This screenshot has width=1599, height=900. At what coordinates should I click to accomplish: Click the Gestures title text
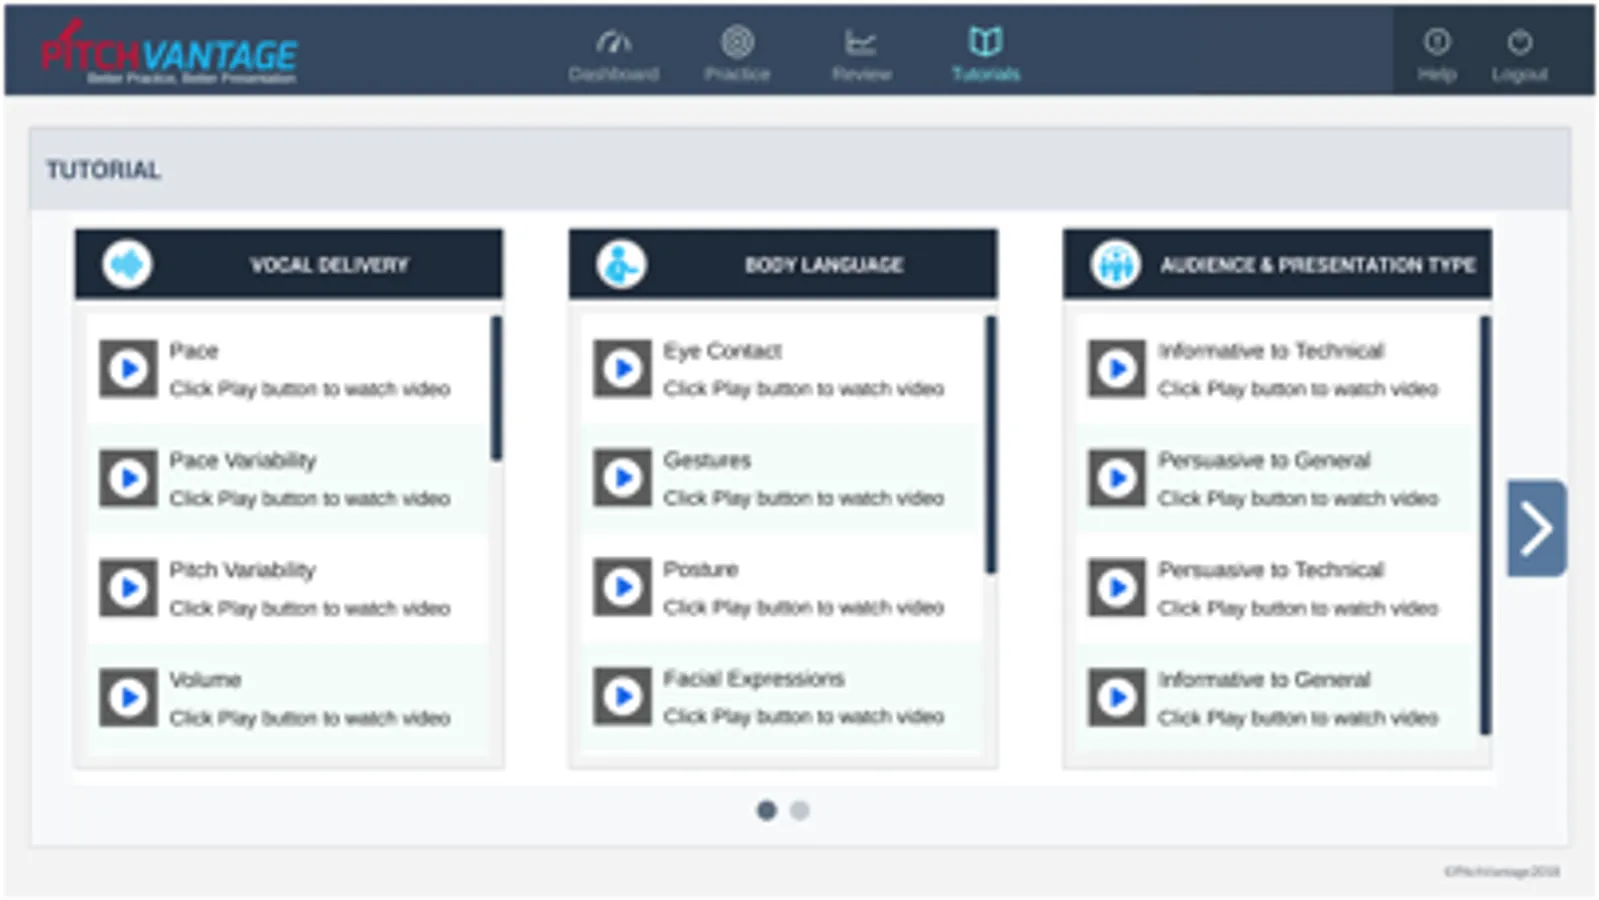tap(707, 460)
